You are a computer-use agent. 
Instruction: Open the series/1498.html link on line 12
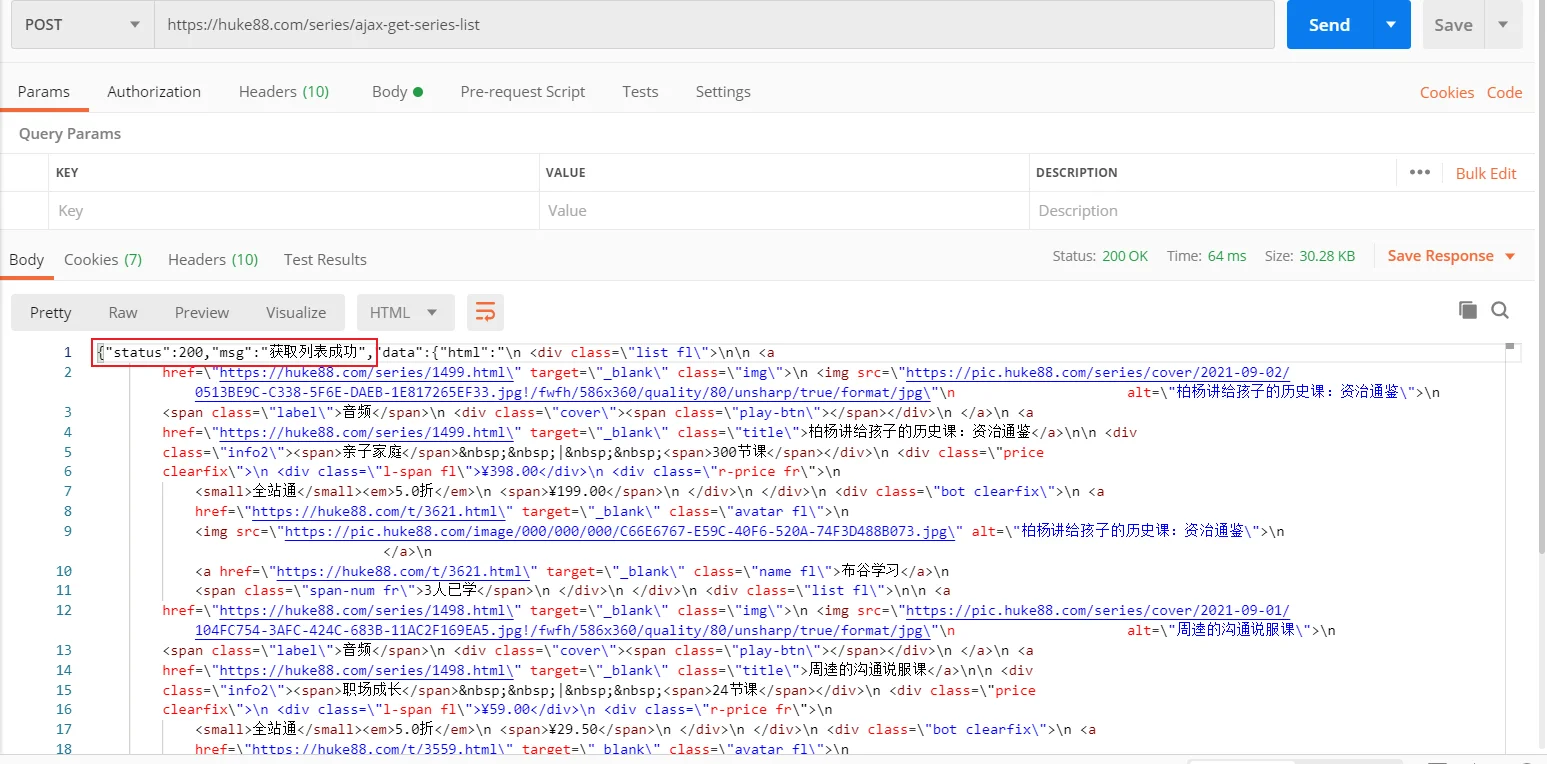[367, 611]
